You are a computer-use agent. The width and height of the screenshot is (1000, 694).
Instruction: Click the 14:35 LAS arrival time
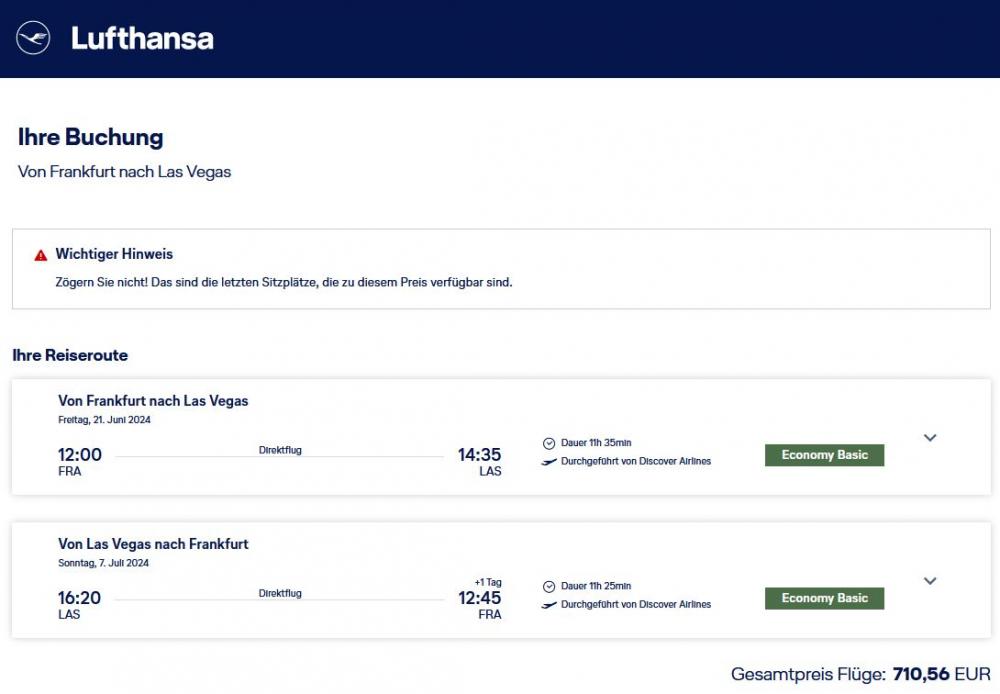point(479,454)
